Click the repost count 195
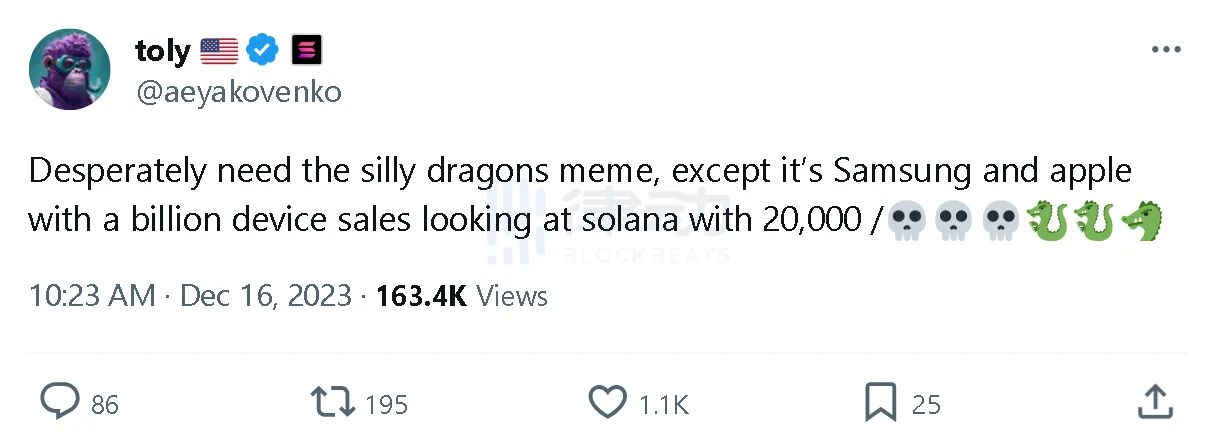Viewport: 1217px width, 444px height. click(387, 404)
